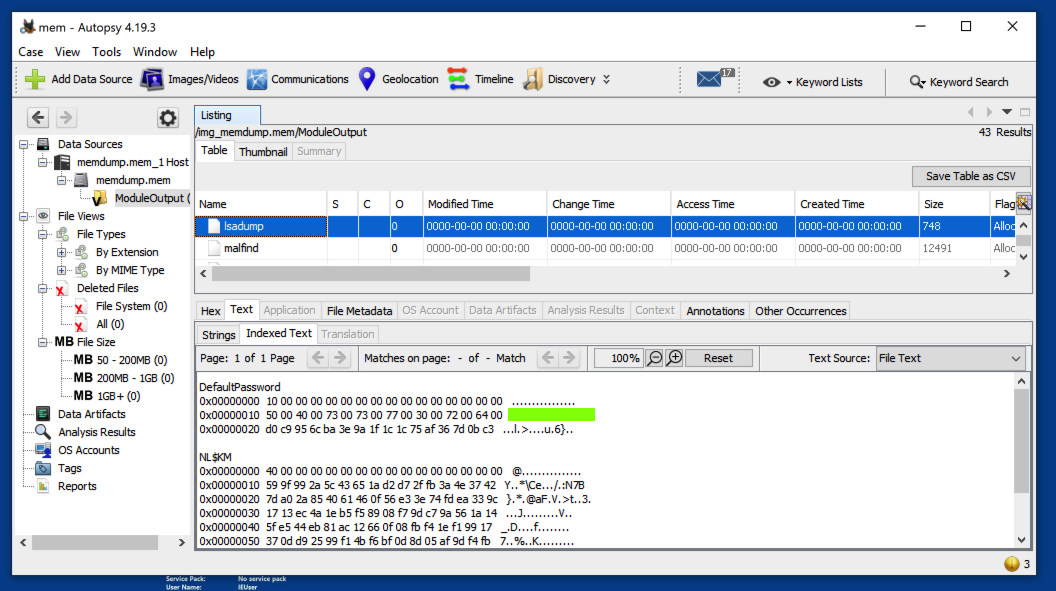
Task: Launch the Timeline editor
Action: point(480,79)
